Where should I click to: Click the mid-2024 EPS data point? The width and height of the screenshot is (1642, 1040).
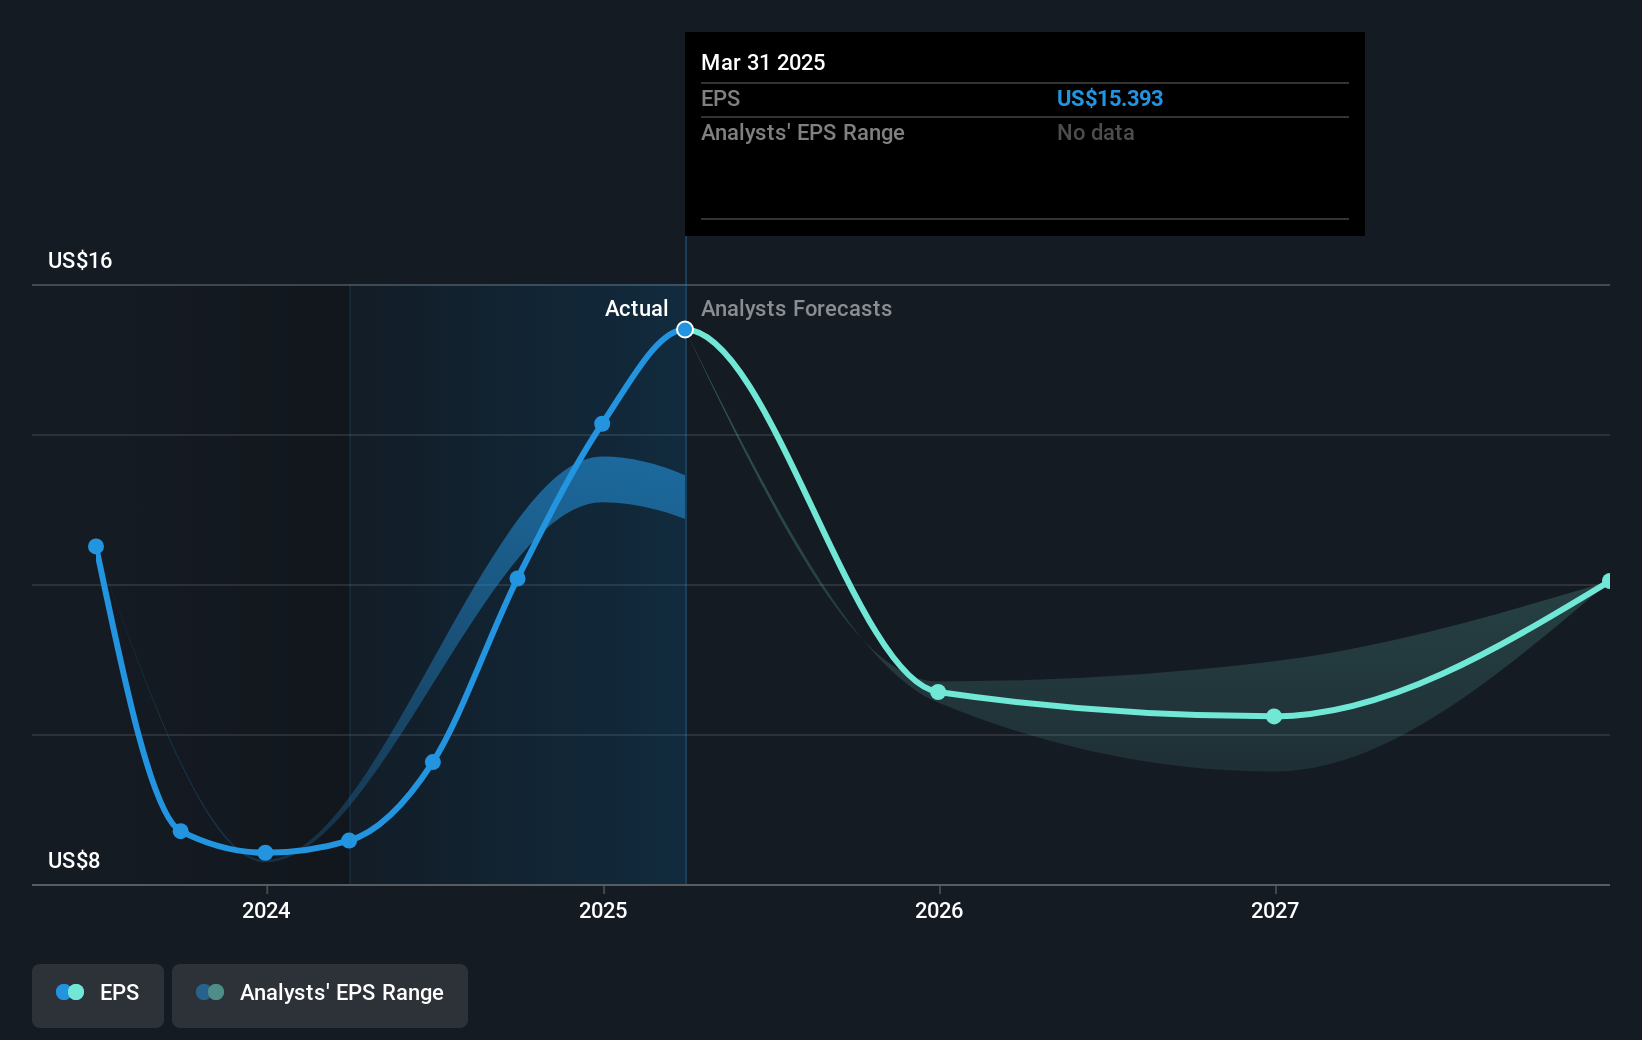433,762
